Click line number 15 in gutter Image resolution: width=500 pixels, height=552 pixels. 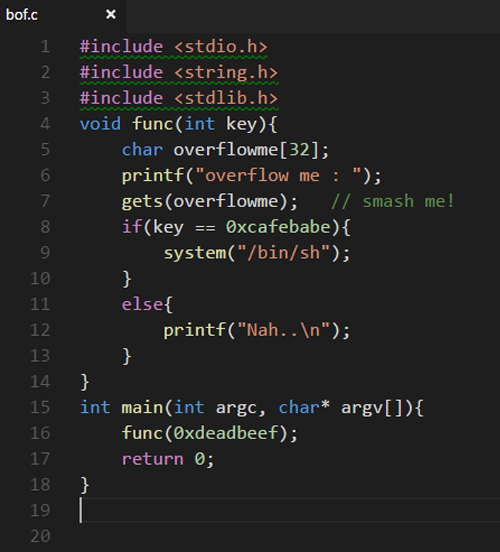40,407
